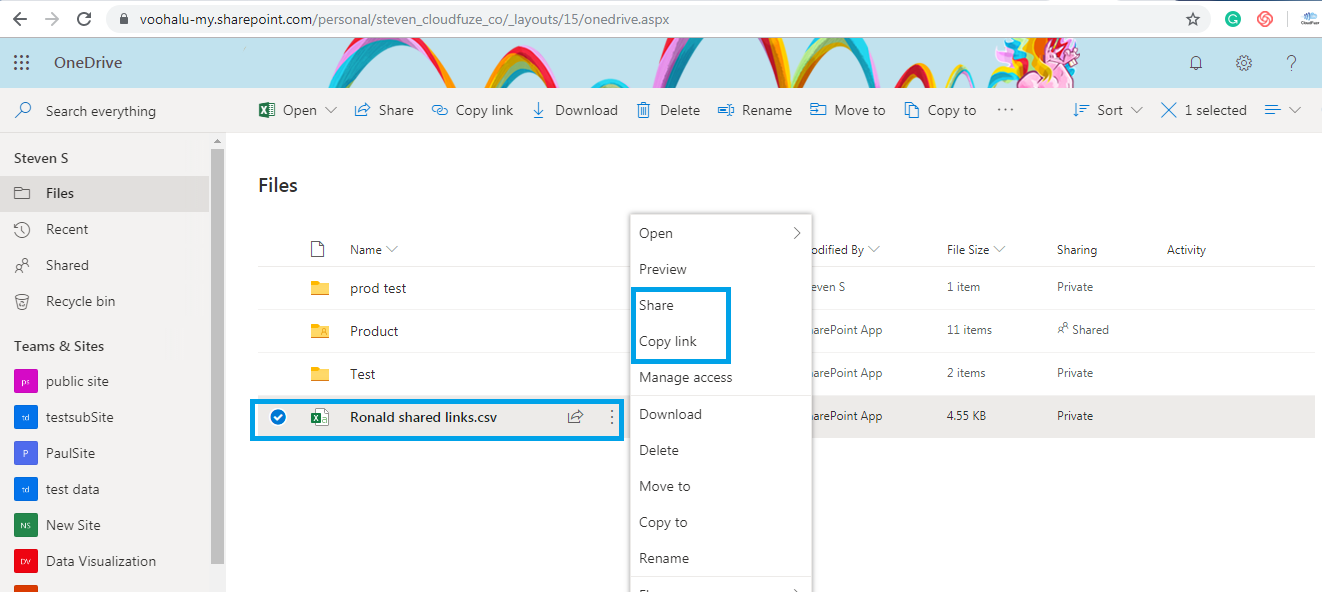Deselect the checked Ronald shared links.csv row
Viewport: 1322px width, 592px height.
click(277, 417)
